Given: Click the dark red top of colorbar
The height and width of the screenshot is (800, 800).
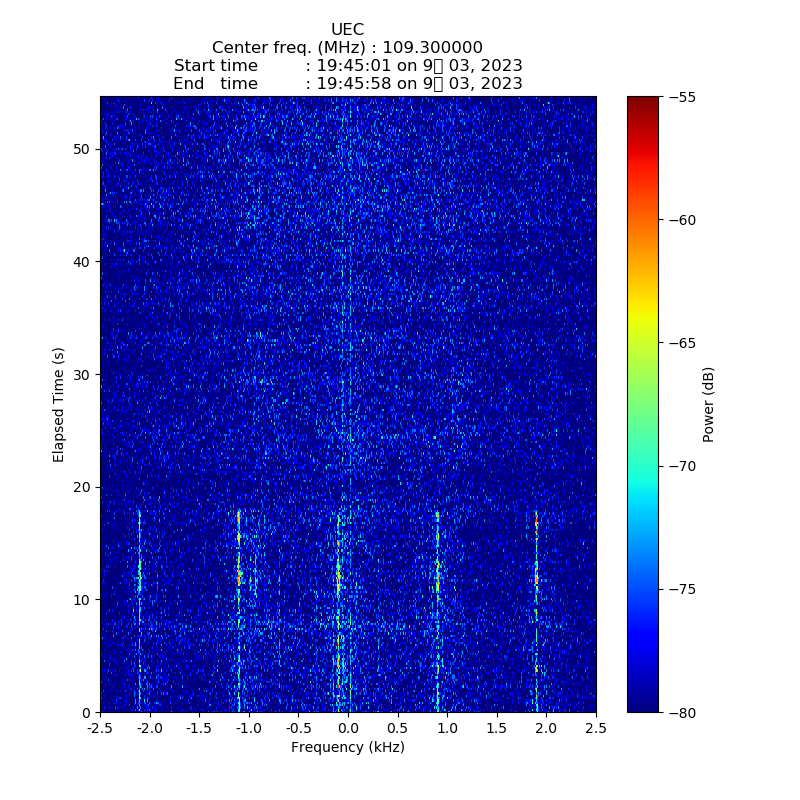Looking at the screenshot, I should pos(643,101).
